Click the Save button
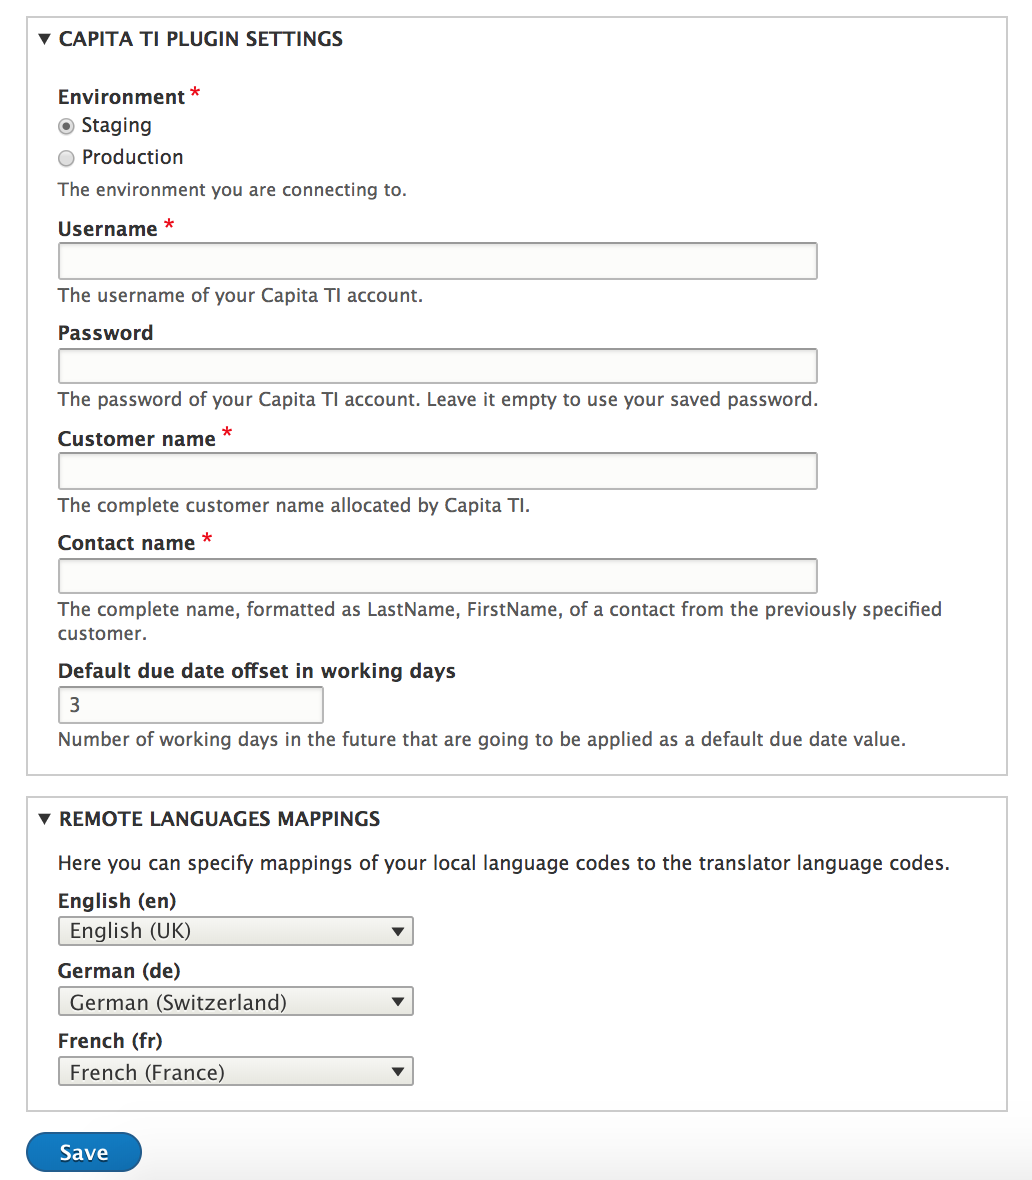Image resolution: width=1032 pixels, height=1180 pixels. click(83, 1152)
